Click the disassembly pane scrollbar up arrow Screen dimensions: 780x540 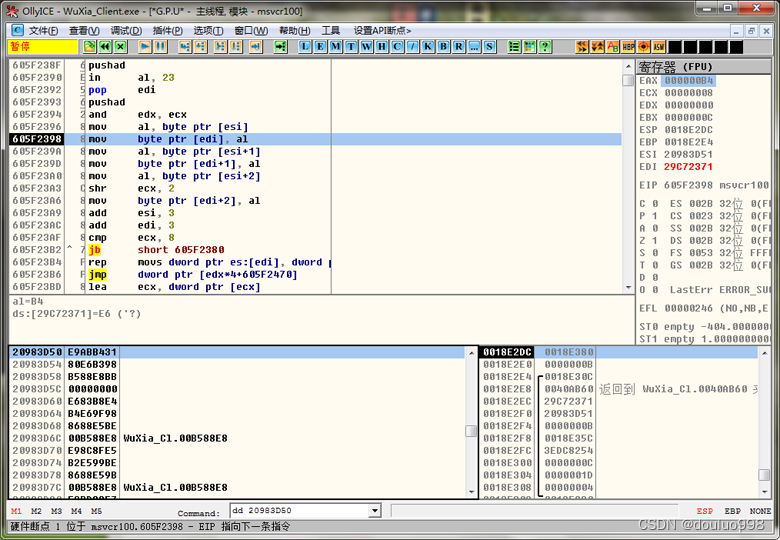pos(628,66)
